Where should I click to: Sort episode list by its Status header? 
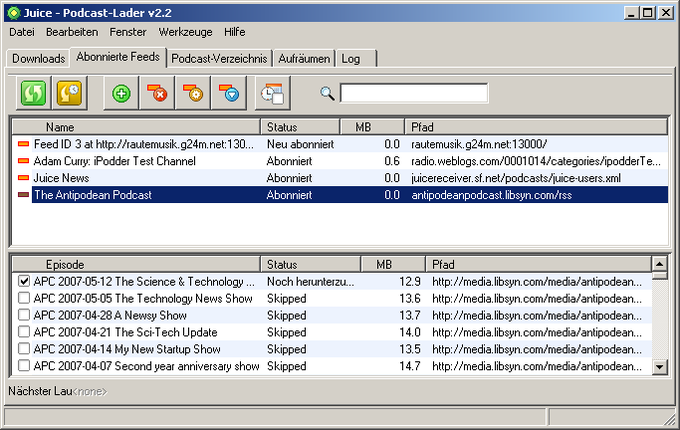311,264
